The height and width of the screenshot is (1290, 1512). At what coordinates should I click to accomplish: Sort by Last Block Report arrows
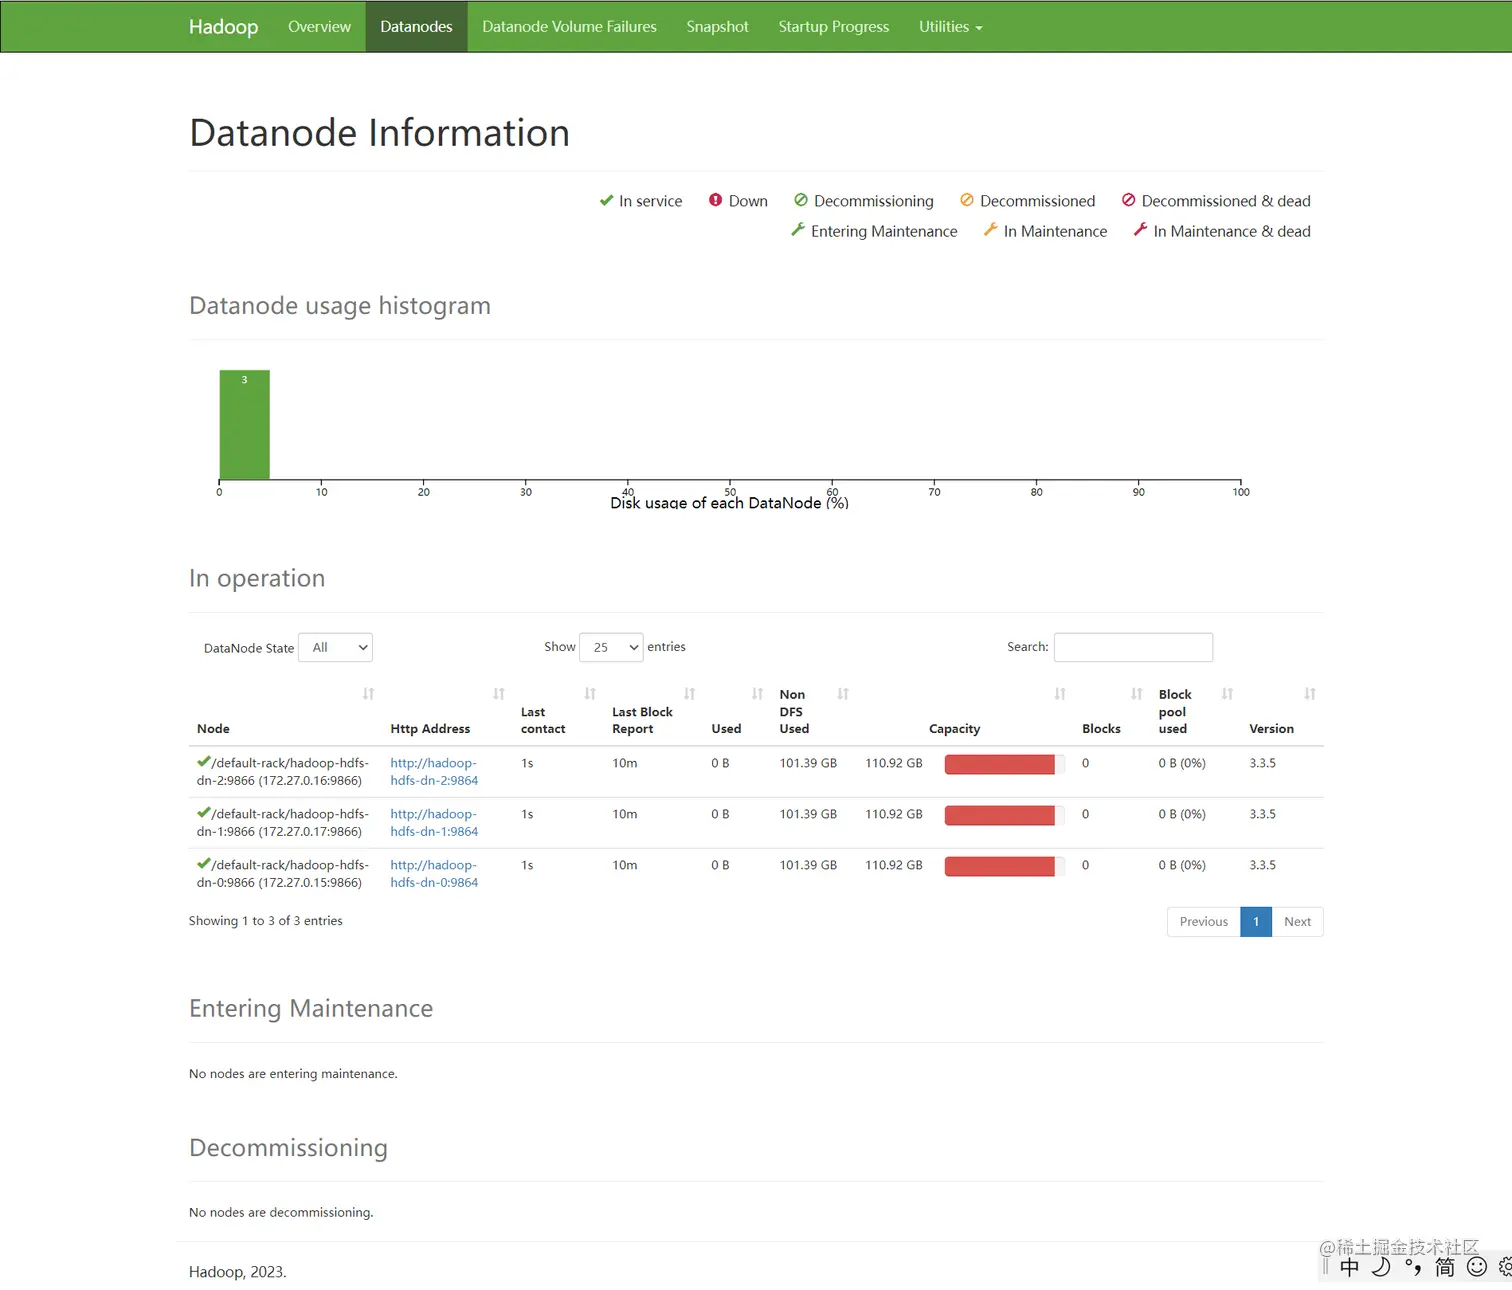point(689,694)
